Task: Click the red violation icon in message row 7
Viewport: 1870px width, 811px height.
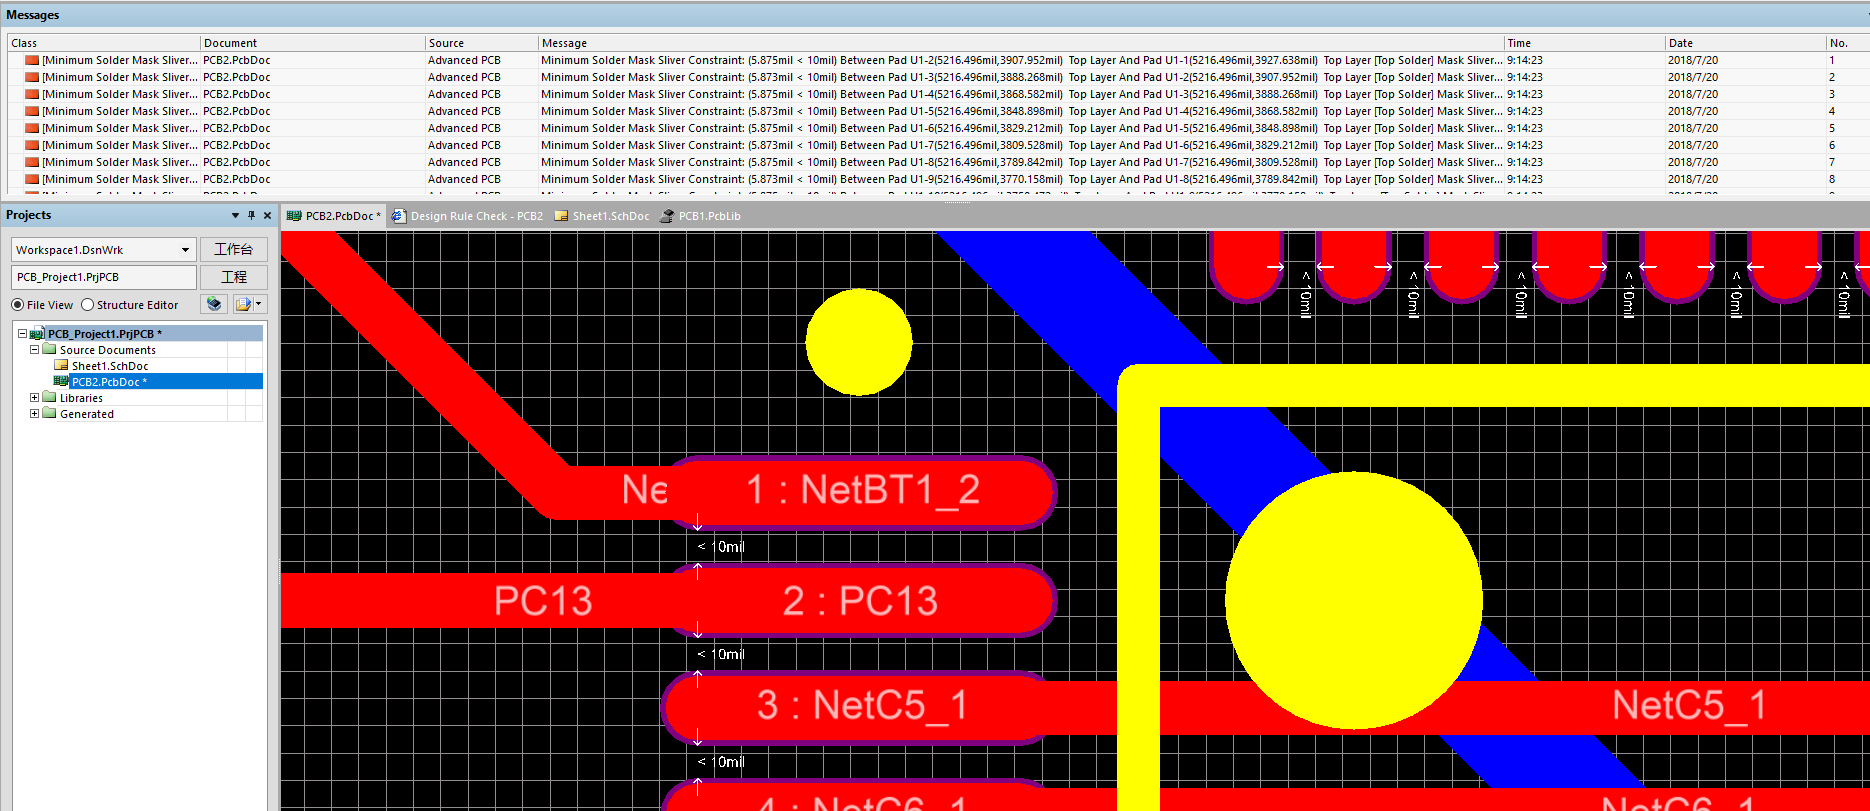Action: pyautogui.click(x=32, y=162)
